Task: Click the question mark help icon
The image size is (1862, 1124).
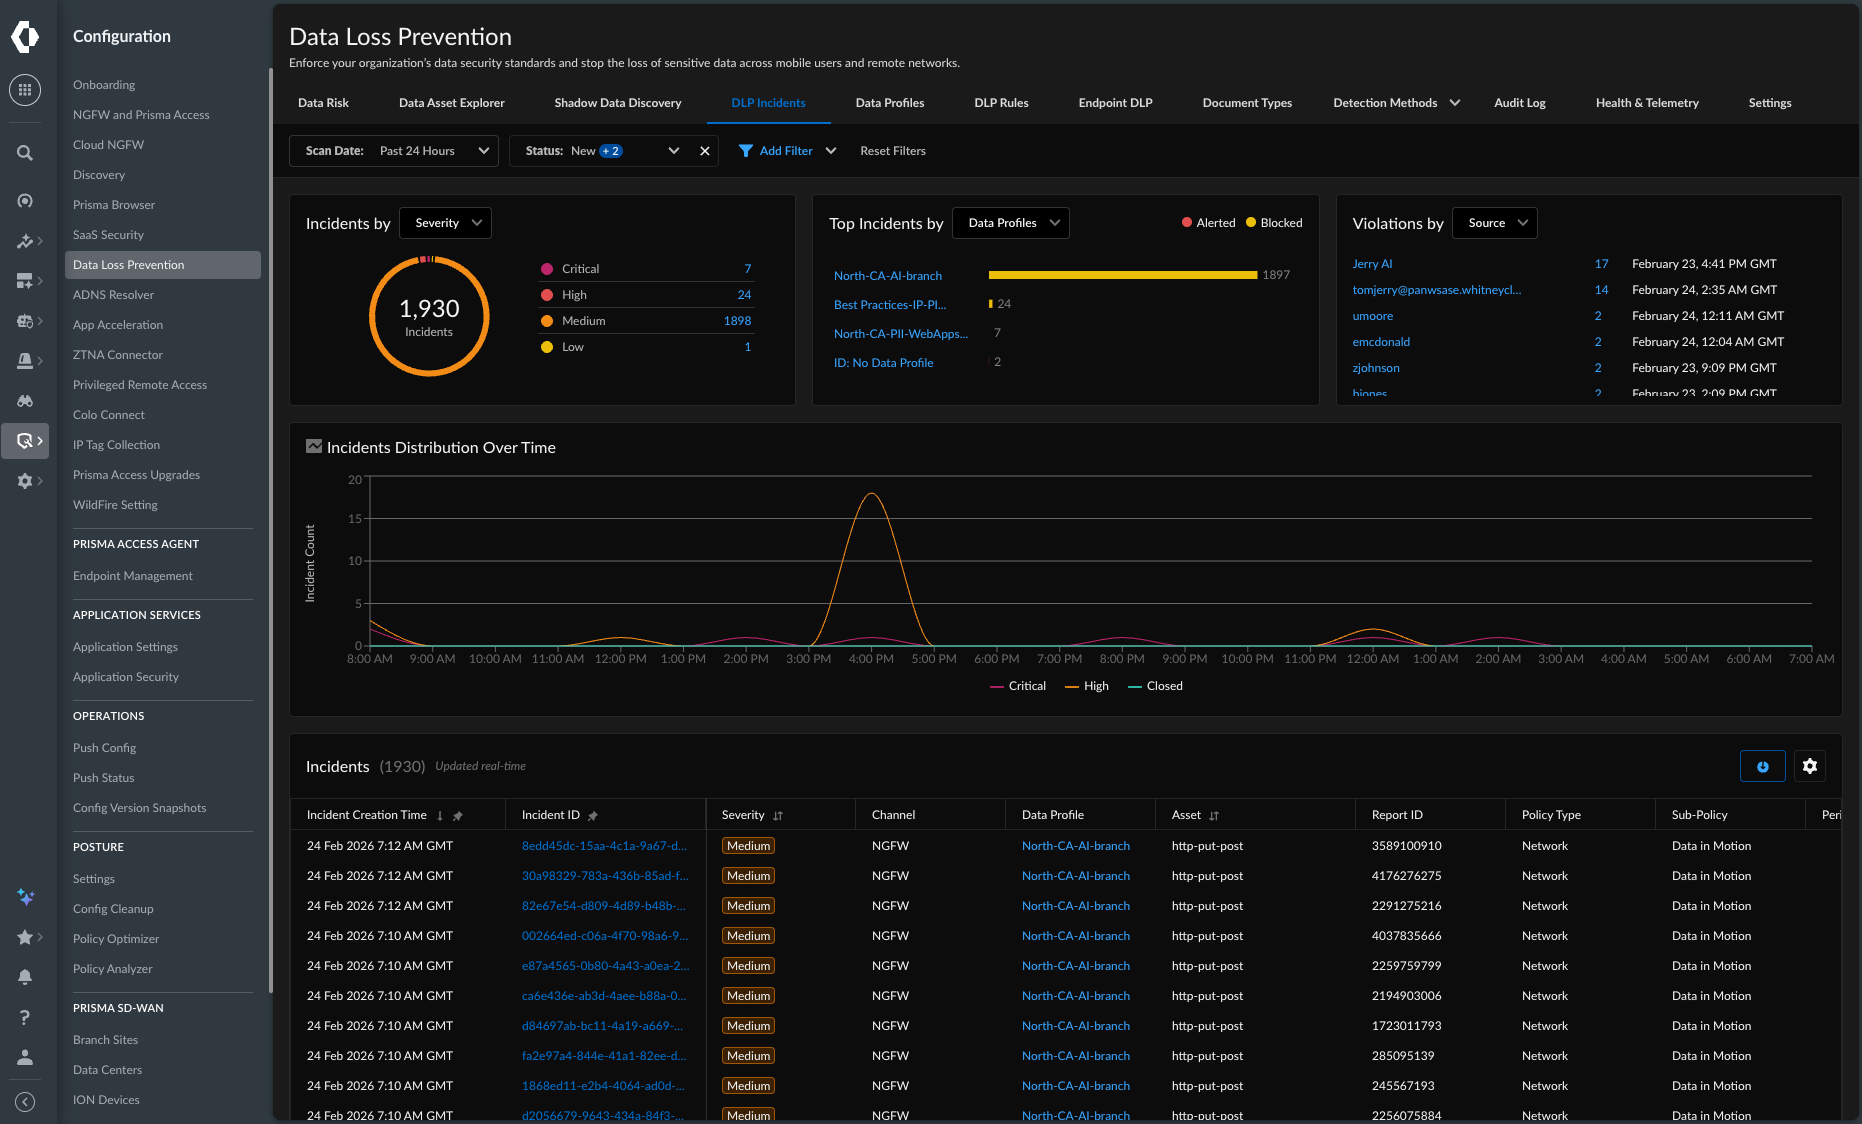Action: click(25, 1017)
